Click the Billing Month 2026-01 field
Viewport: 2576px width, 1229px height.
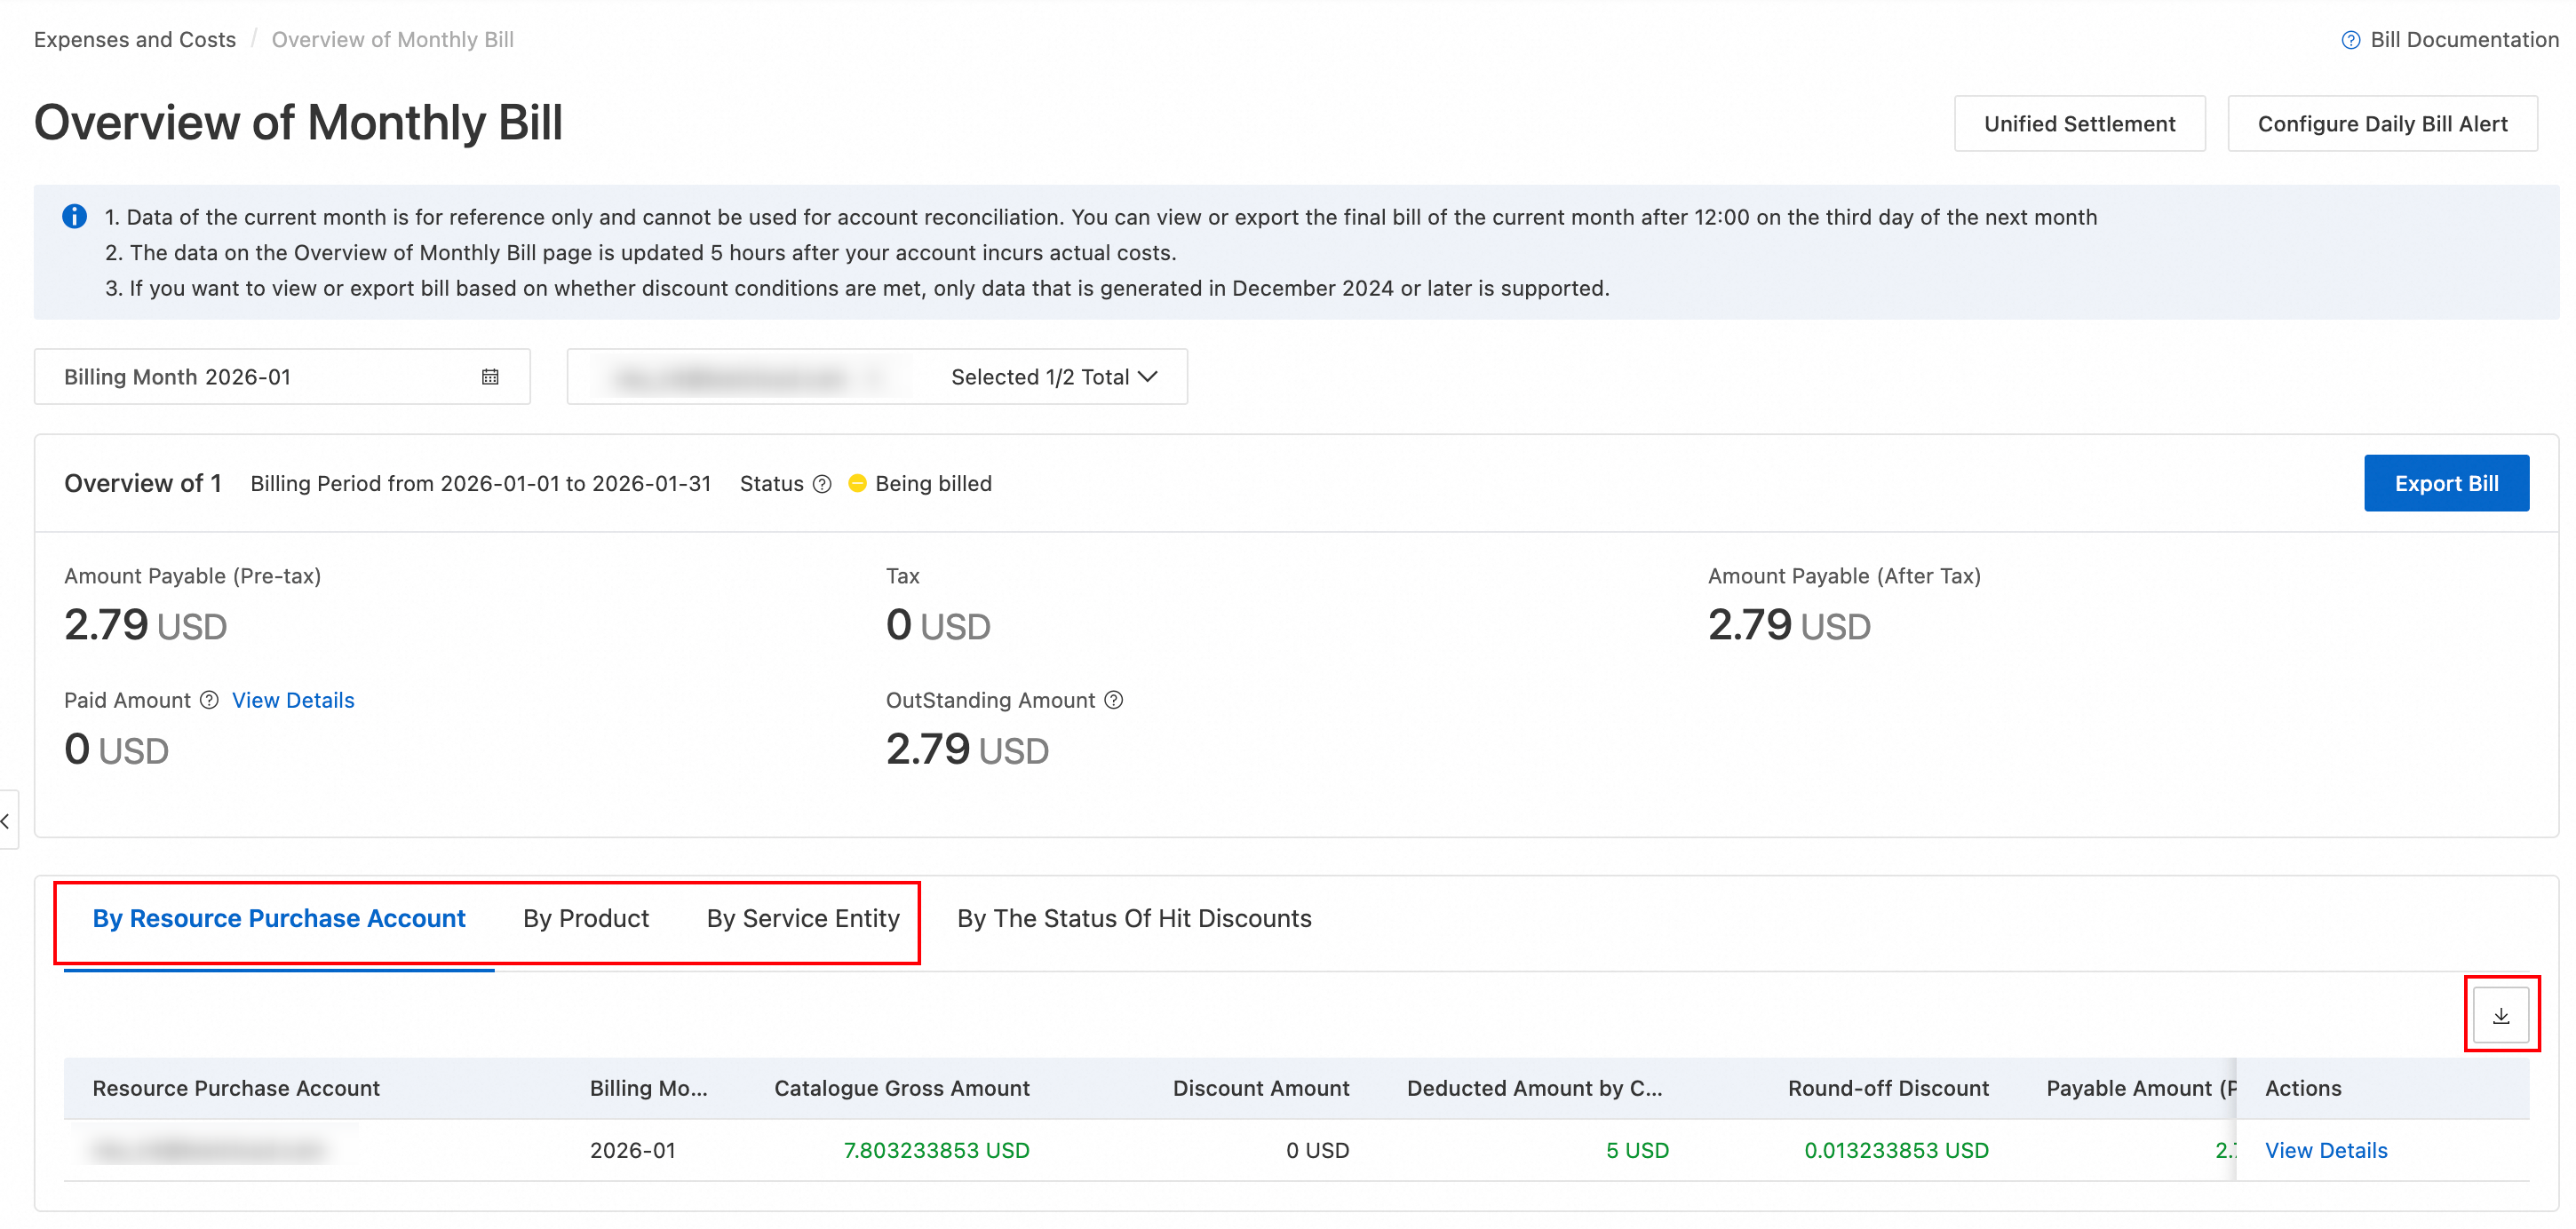click(260, 377)
